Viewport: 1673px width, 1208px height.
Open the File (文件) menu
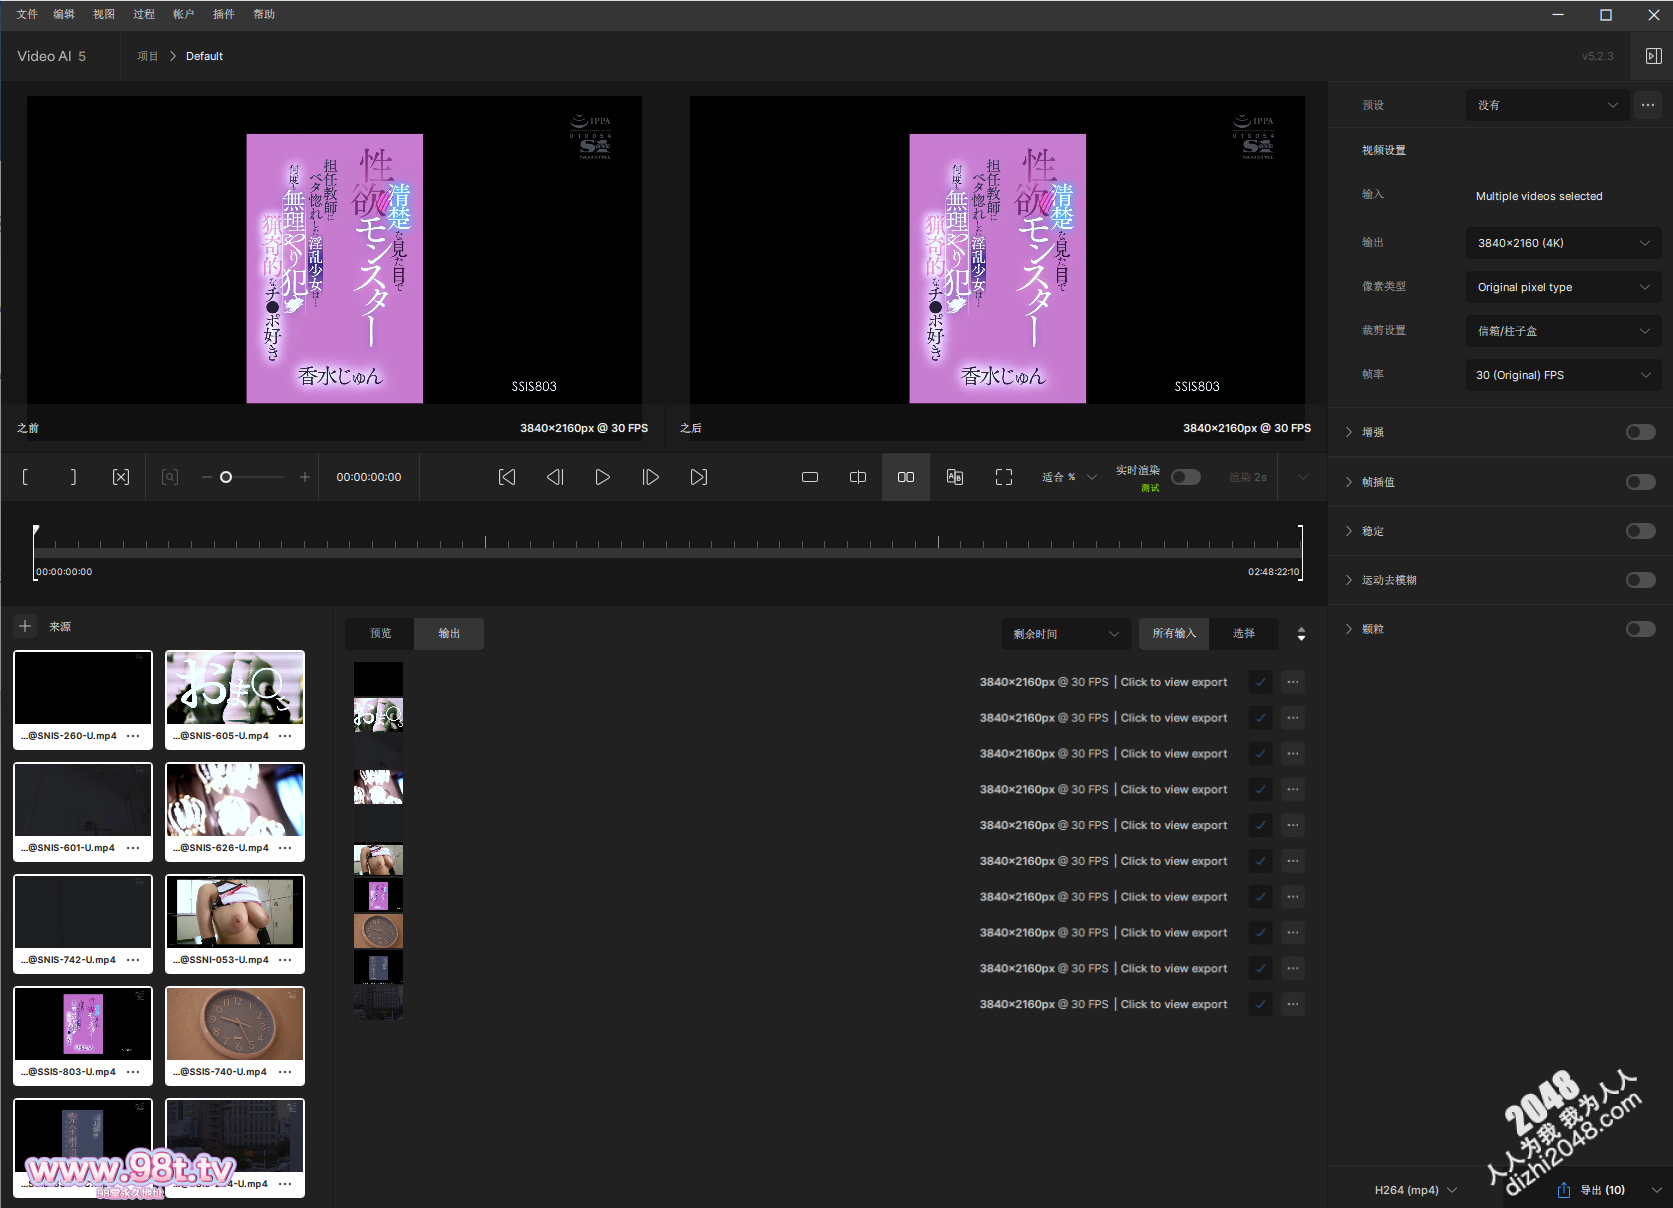[27, 14]
